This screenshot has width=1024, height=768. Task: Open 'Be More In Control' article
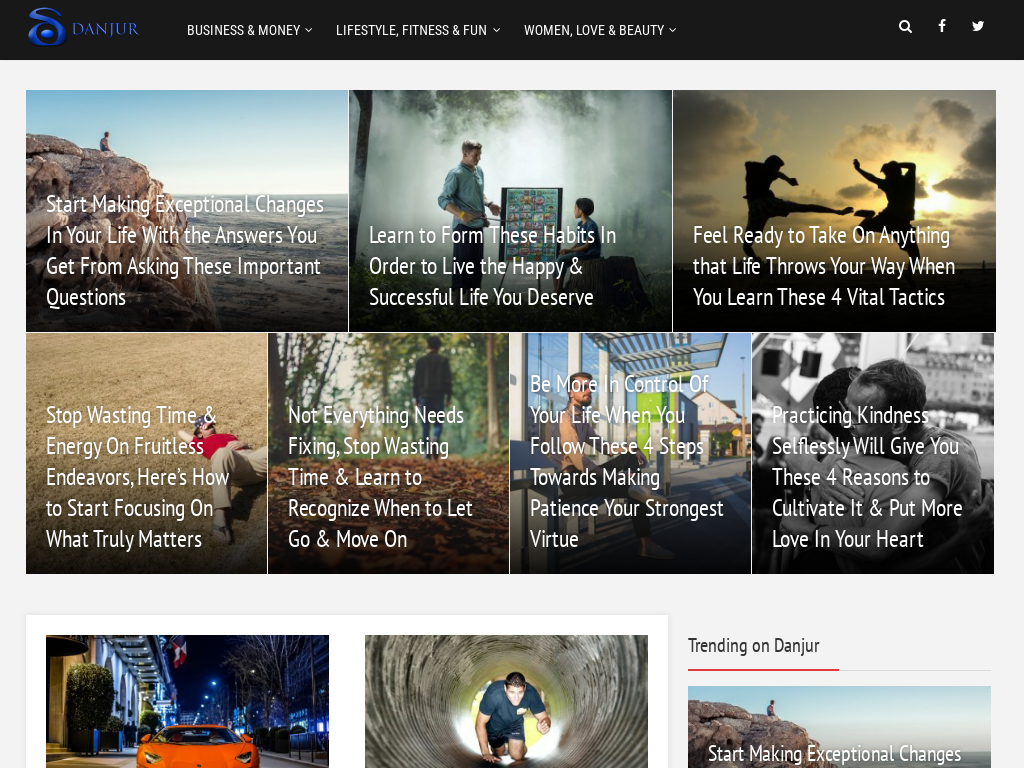630,454
